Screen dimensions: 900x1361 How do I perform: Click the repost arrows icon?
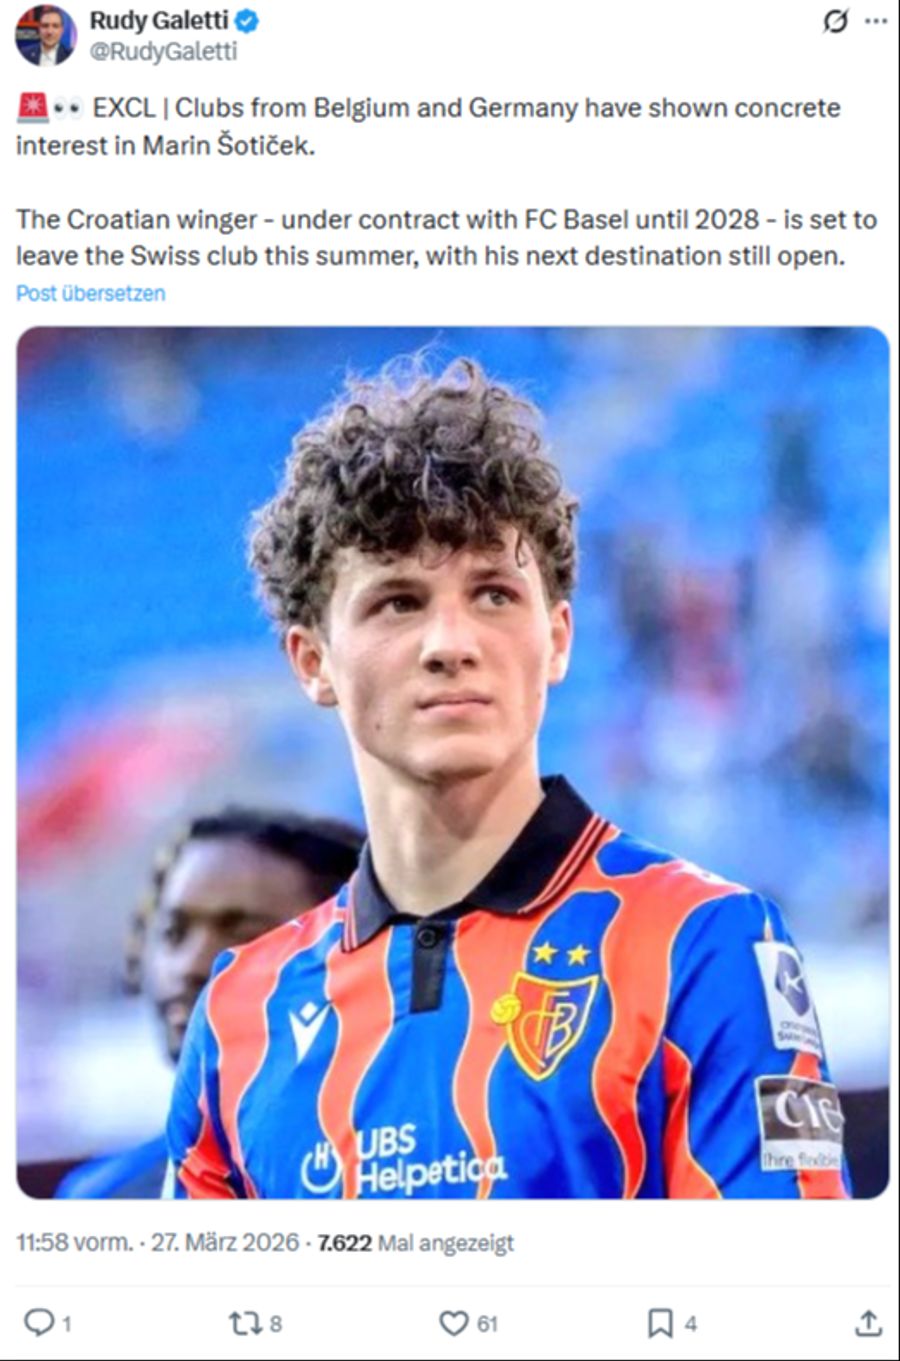pyautogui.click(x=243, y=1323)
